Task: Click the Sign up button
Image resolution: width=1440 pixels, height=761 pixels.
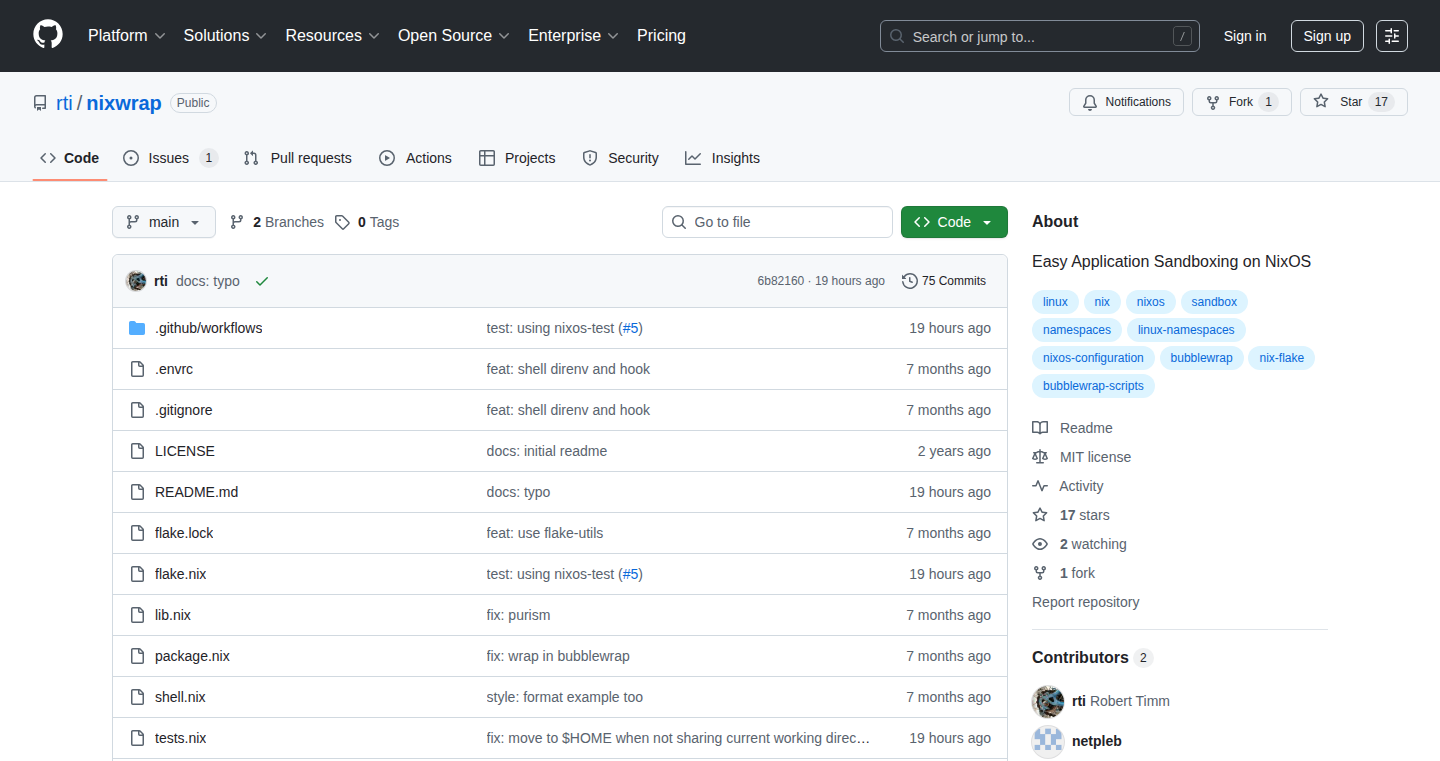Action: coord(1327,36)
